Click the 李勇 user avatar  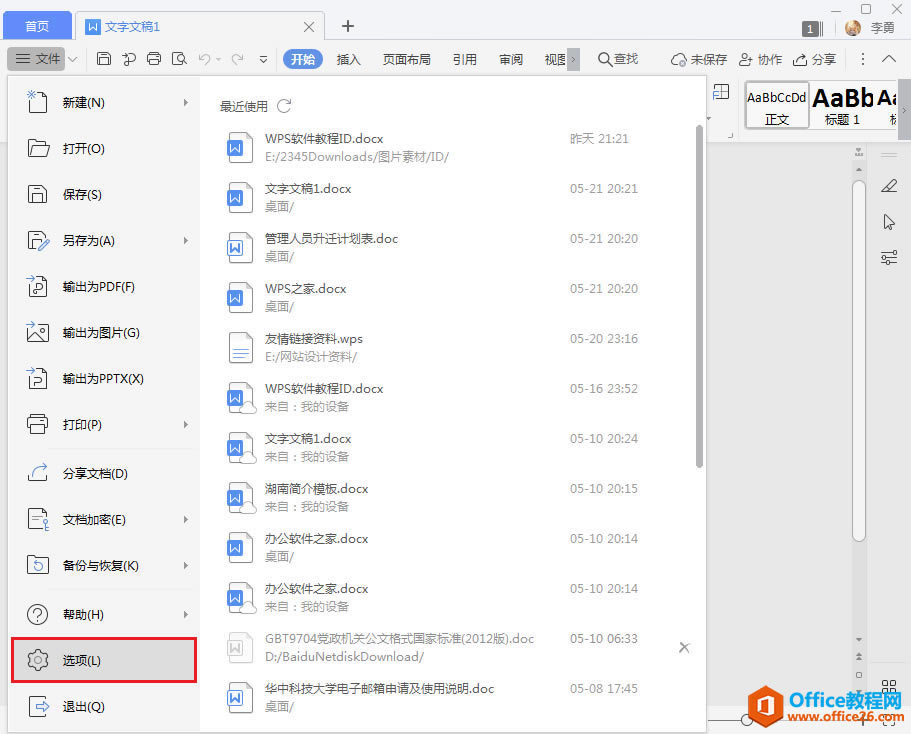coord(853,27)
